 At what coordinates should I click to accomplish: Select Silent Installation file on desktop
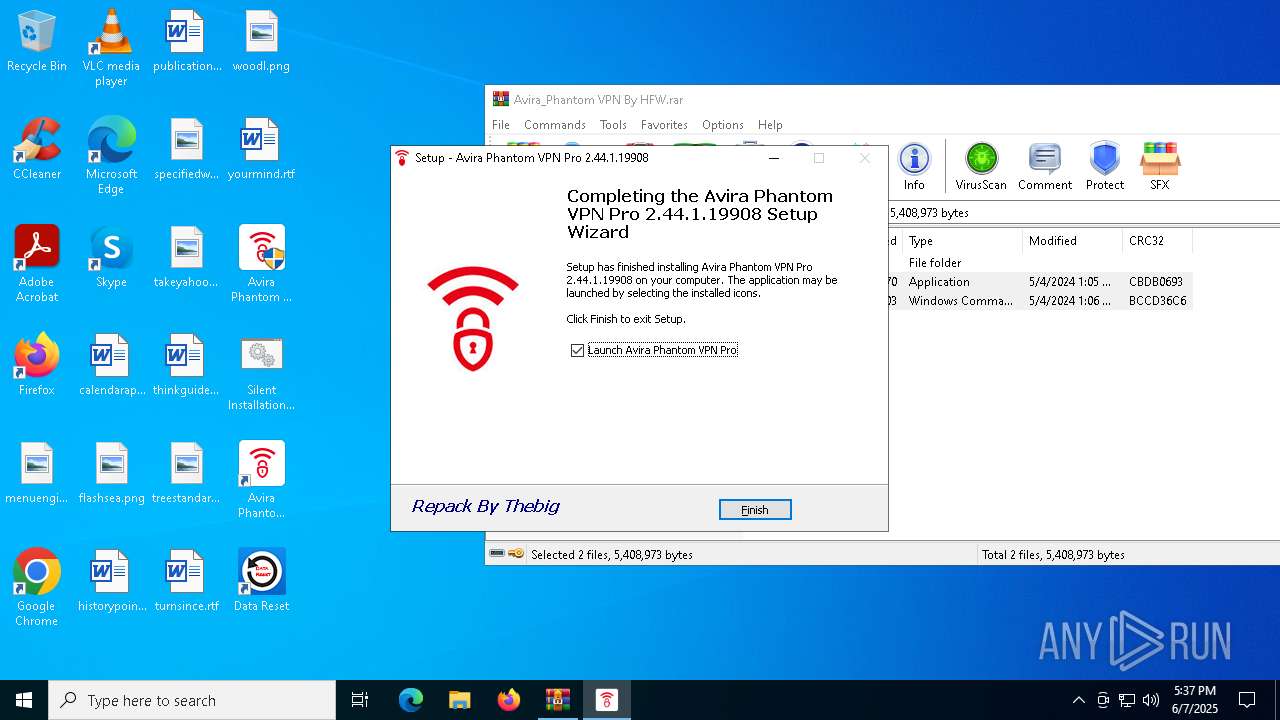[261, 372]
